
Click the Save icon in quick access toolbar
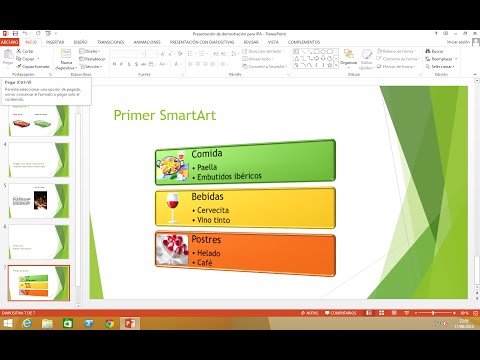point(15,33)
